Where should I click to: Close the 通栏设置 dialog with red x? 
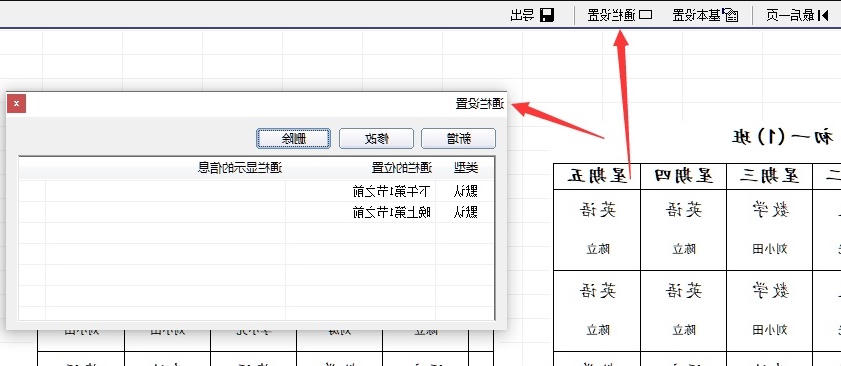click(x=17, y=104)
